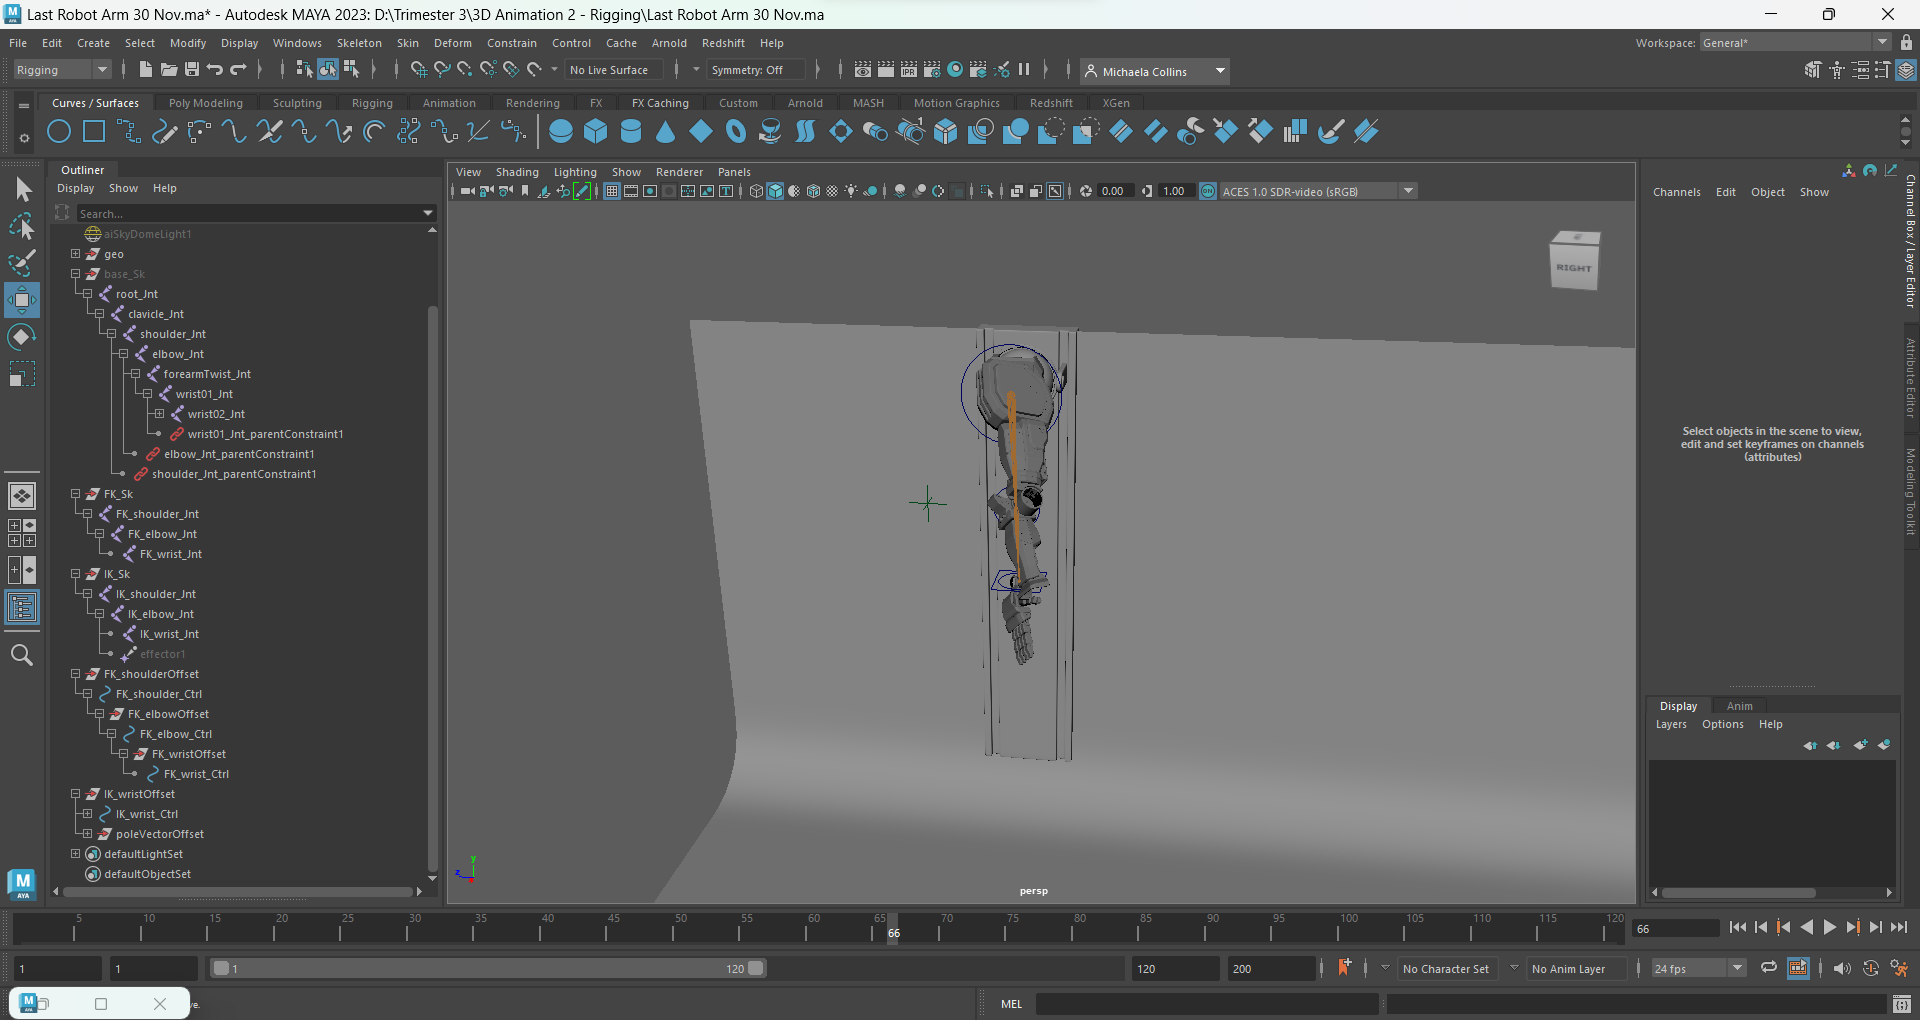
Task: Create a NURBS cone from the shelf
Action: pyautogui.click(x=666, y=131)
